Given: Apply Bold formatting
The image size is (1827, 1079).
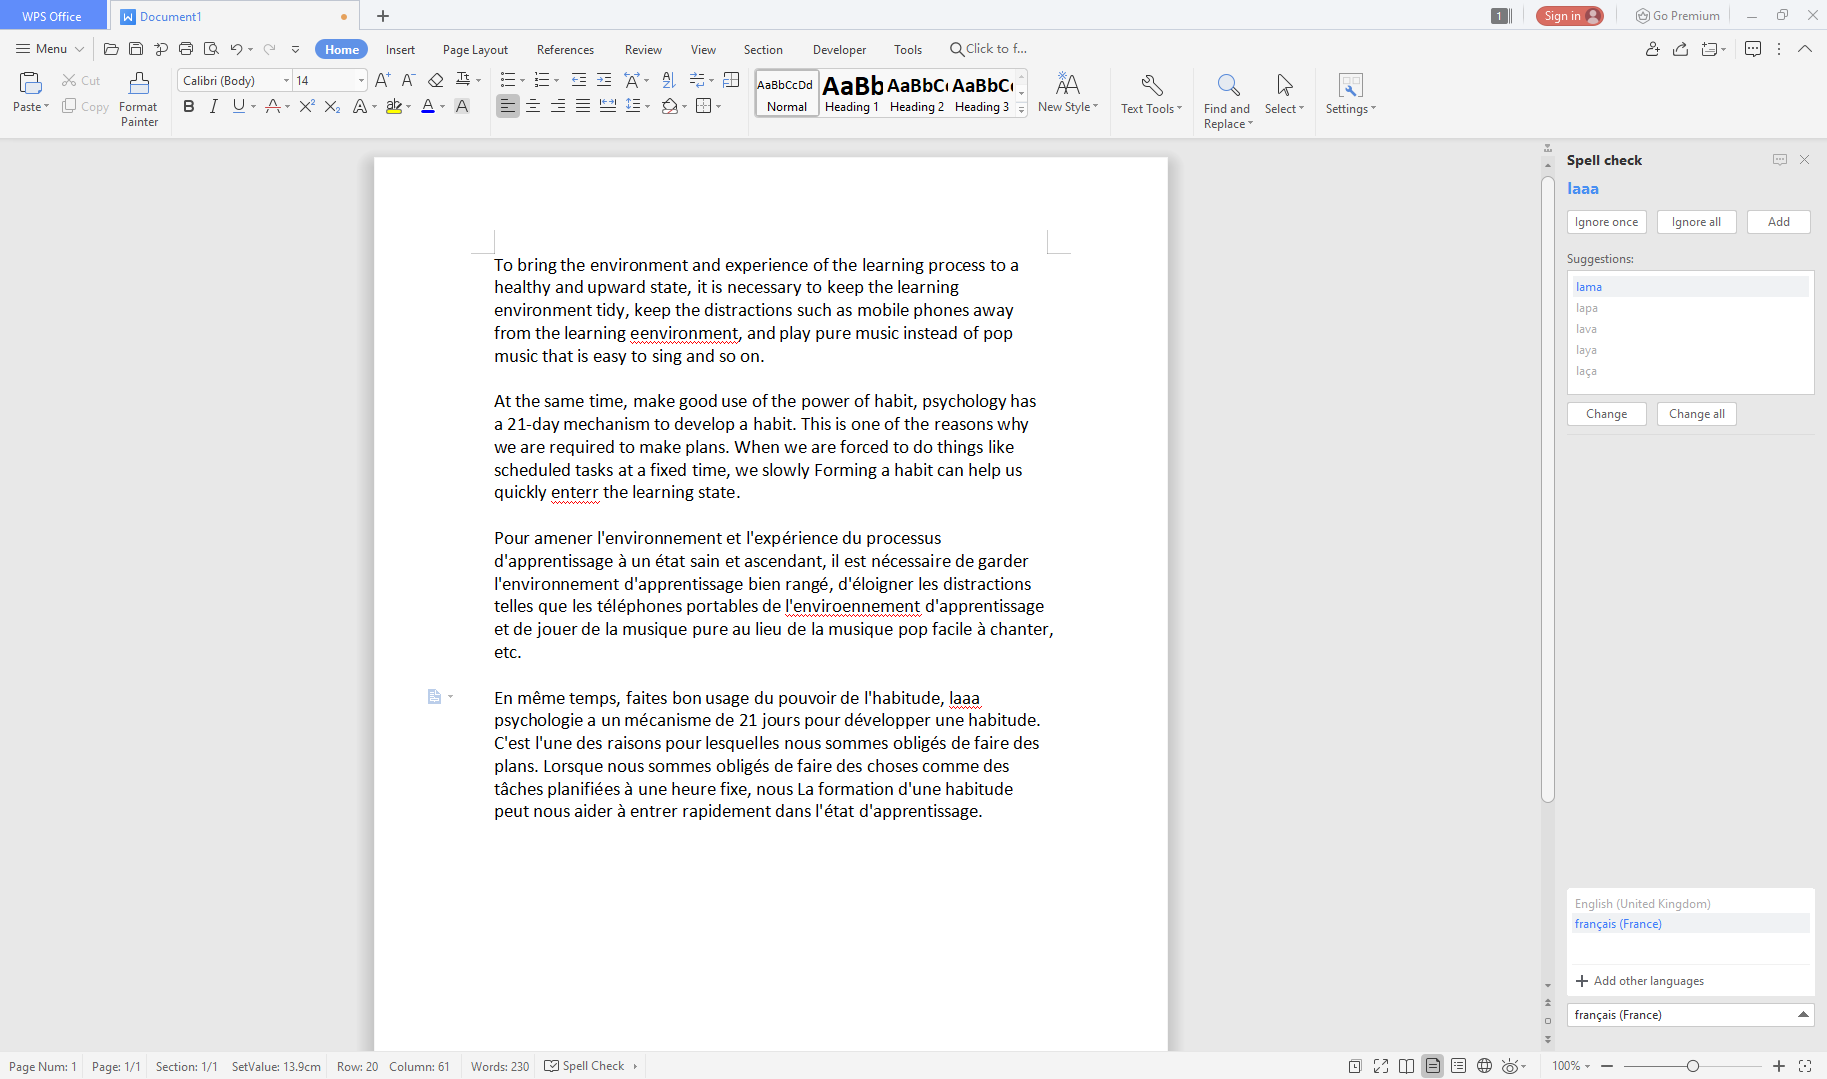Looking at the screenshot, I should pos(188,106).
